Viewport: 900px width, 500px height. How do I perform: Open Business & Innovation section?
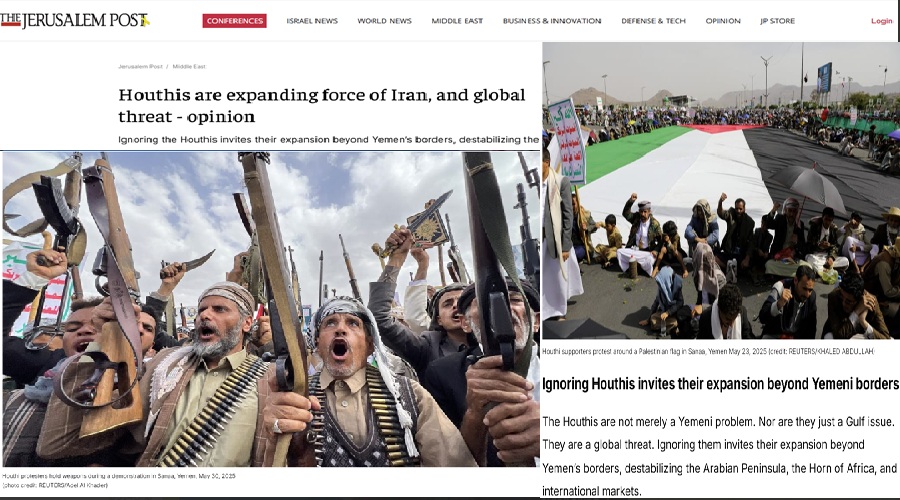tap(552, 21)
